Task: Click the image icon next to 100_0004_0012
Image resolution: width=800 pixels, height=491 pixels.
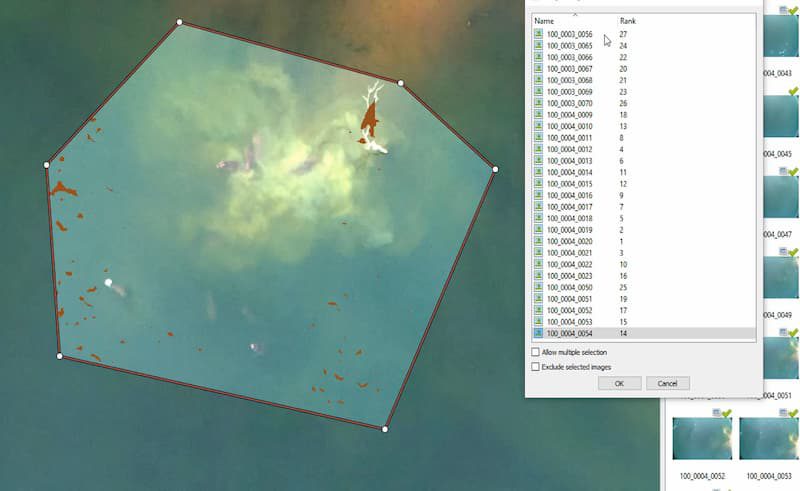Action: 538,149
